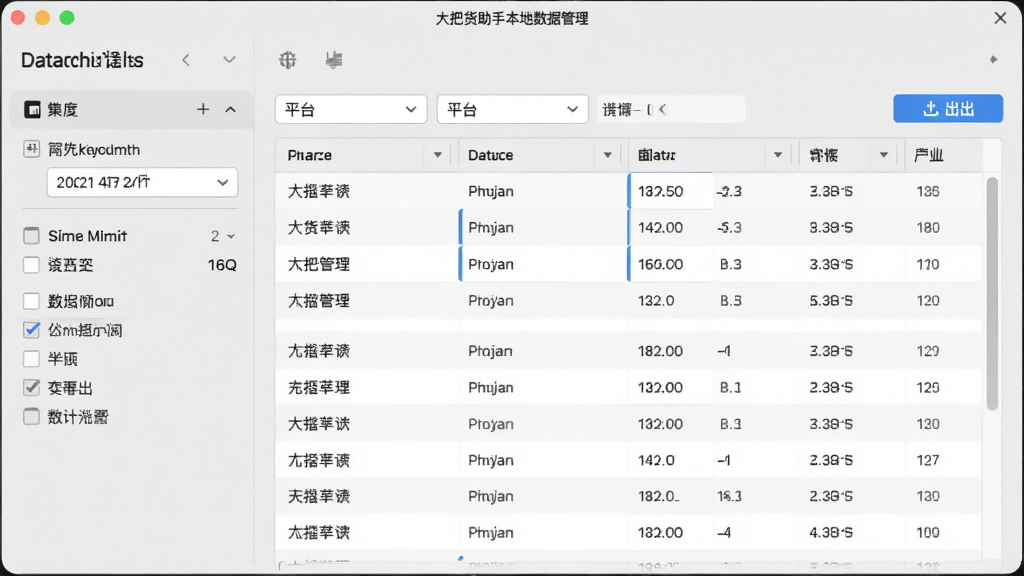
Task: Open the Pnarze column filter arrow
Action: (x=438, y=155)
